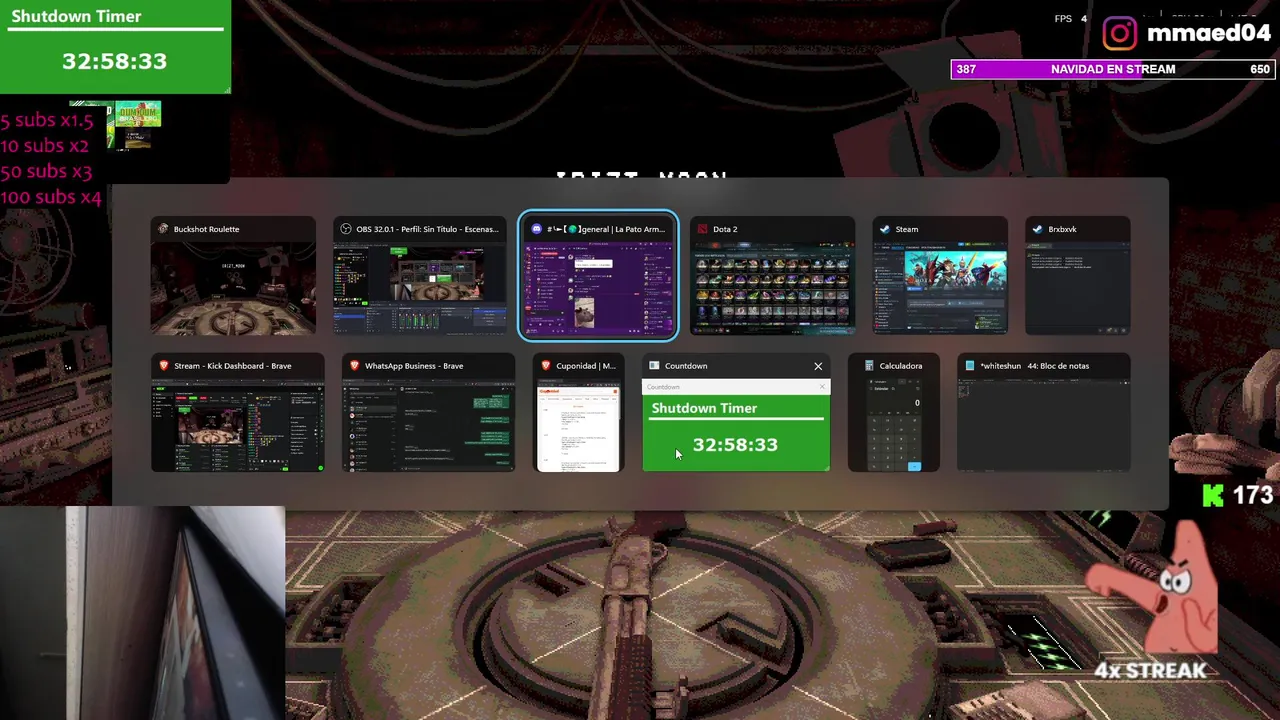
Task: Click the green Kick logo next to 173
Action: 1213,496
